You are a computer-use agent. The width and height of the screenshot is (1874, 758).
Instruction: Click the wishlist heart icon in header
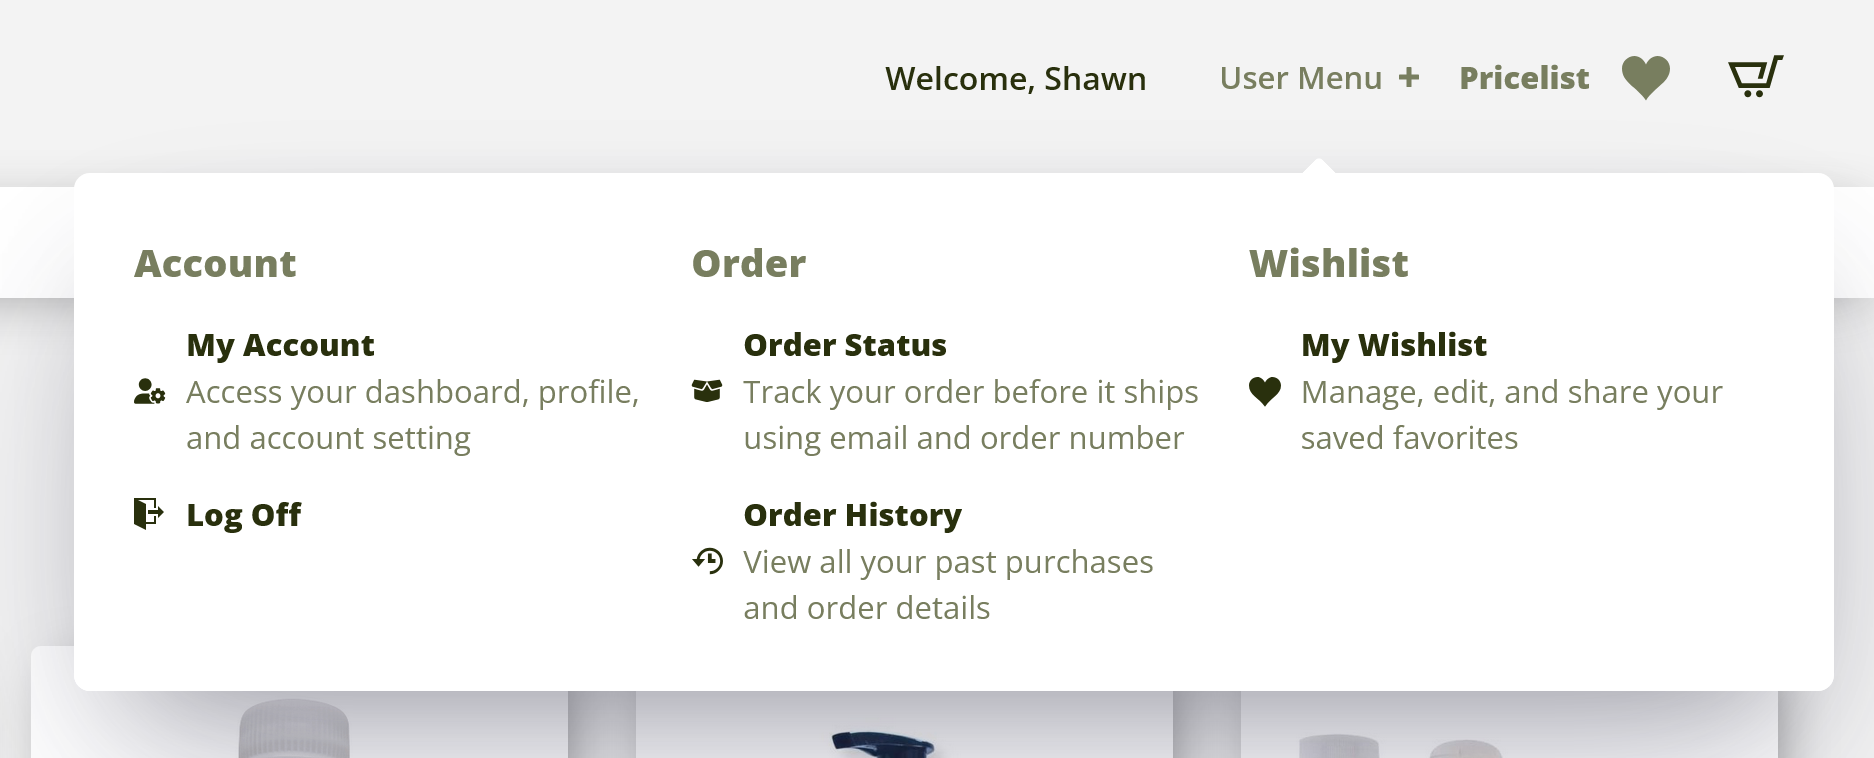[1645, 77]
